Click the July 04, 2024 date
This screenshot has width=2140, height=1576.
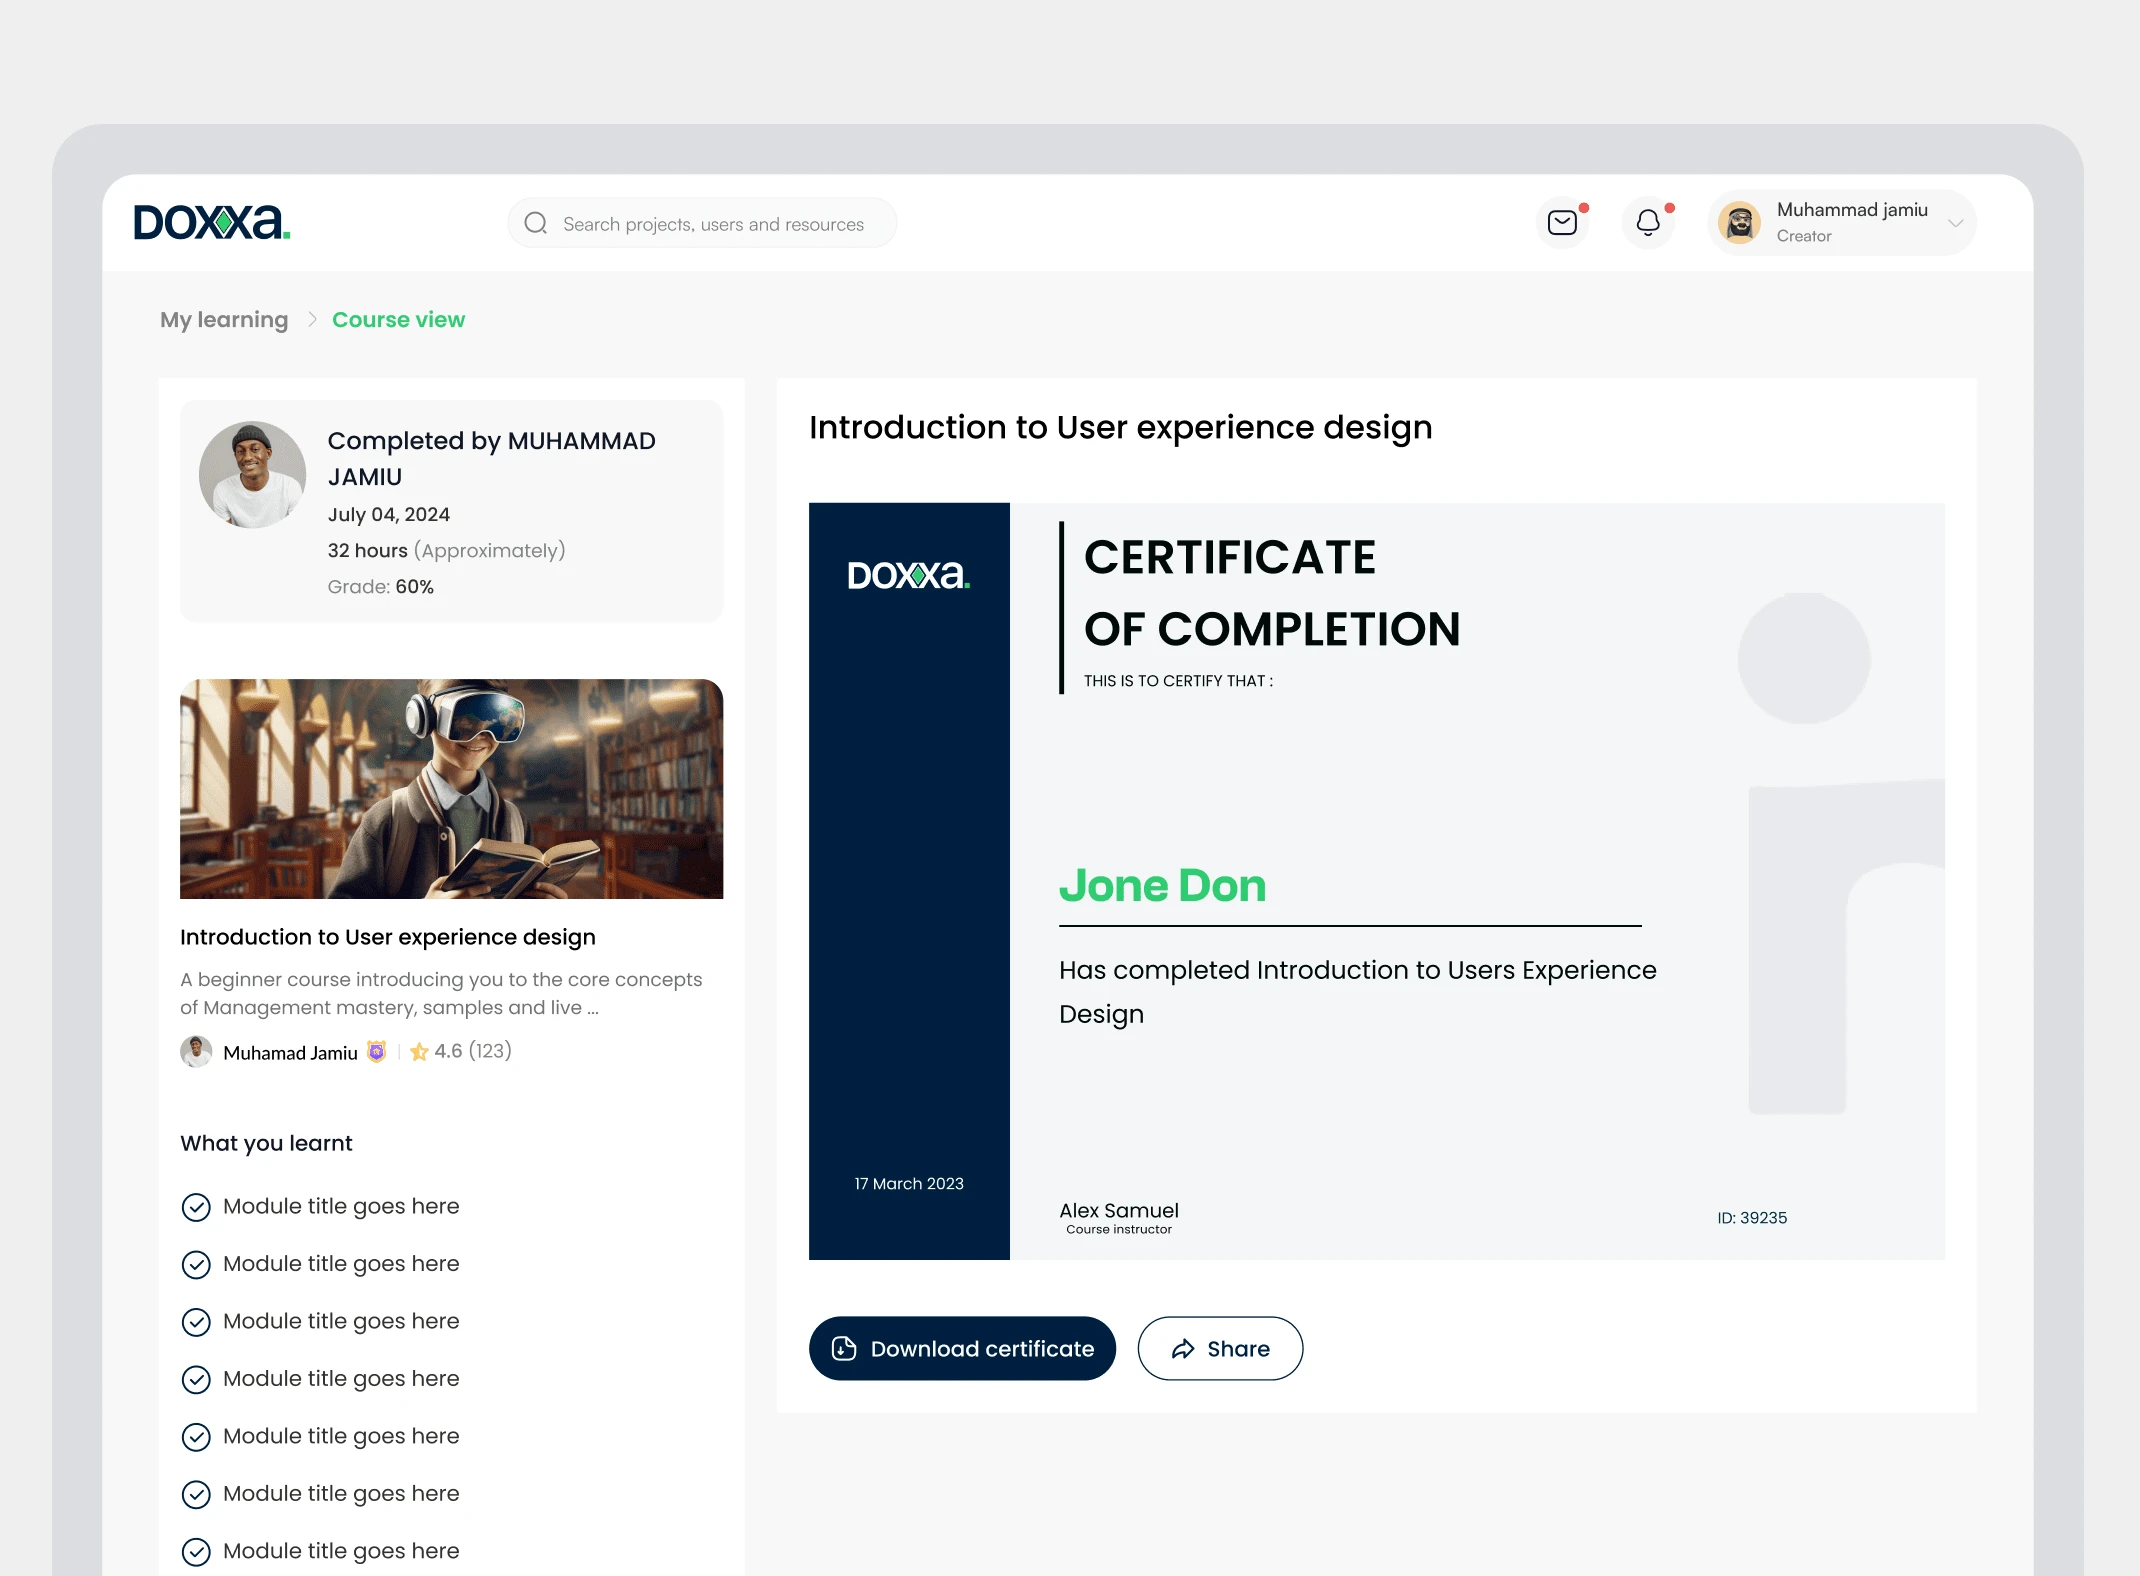pos(389,514)
